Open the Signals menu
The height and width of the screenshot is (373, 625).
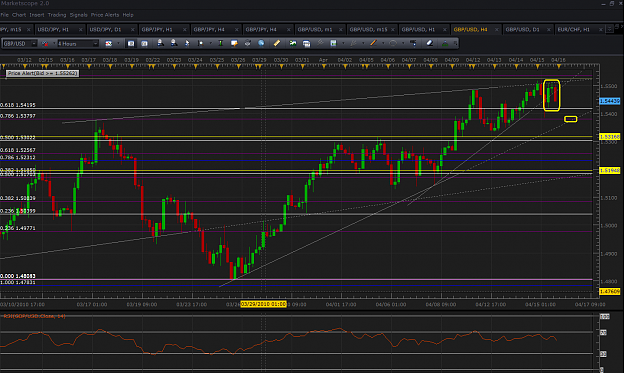[x=79, y=15]
